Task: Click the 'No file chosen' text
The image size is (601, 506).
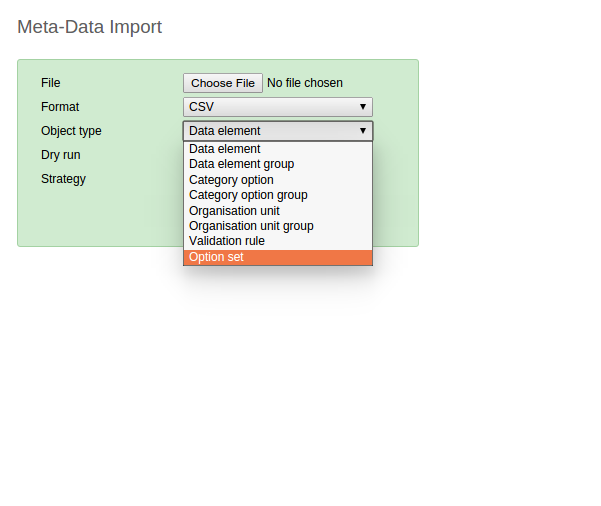Action: pos(305,83)
